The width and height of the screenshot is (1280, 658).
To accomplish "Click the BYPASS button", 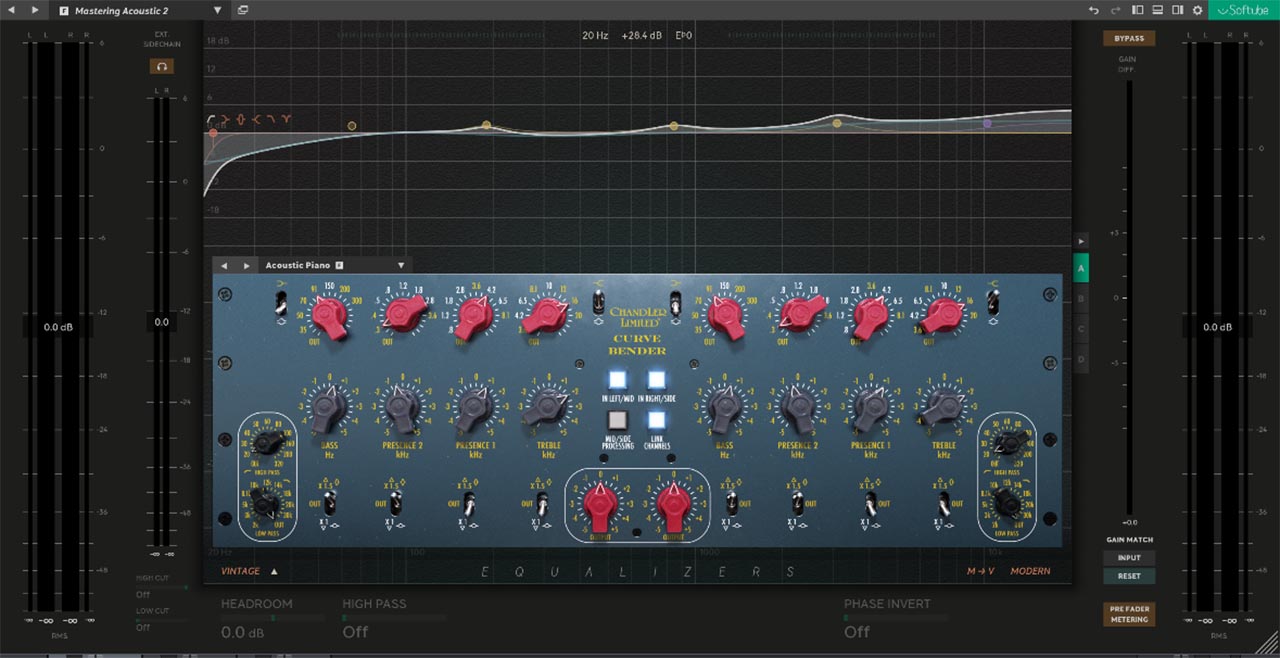I will click(1128, 38).
